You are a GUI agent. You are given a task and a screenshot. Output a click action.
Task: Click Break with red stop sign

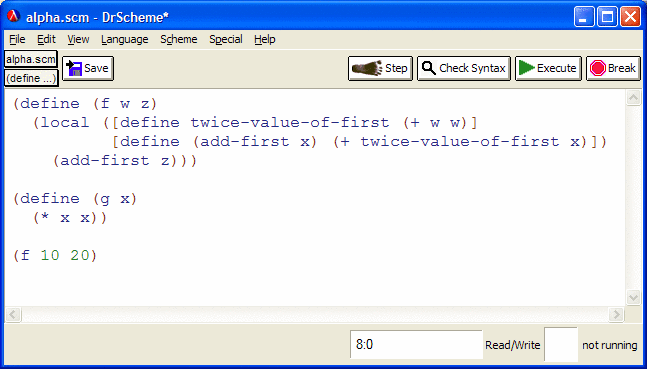[613, 68]
